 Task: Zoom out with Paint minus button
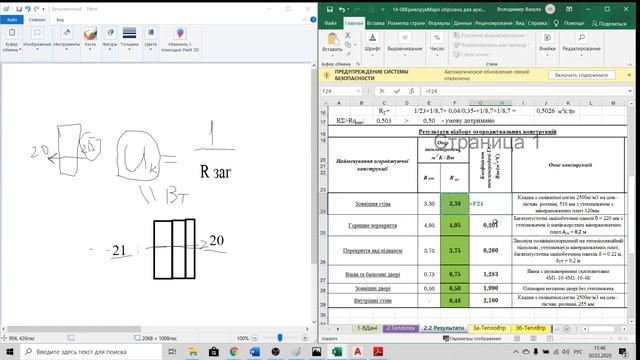point(255,338)
